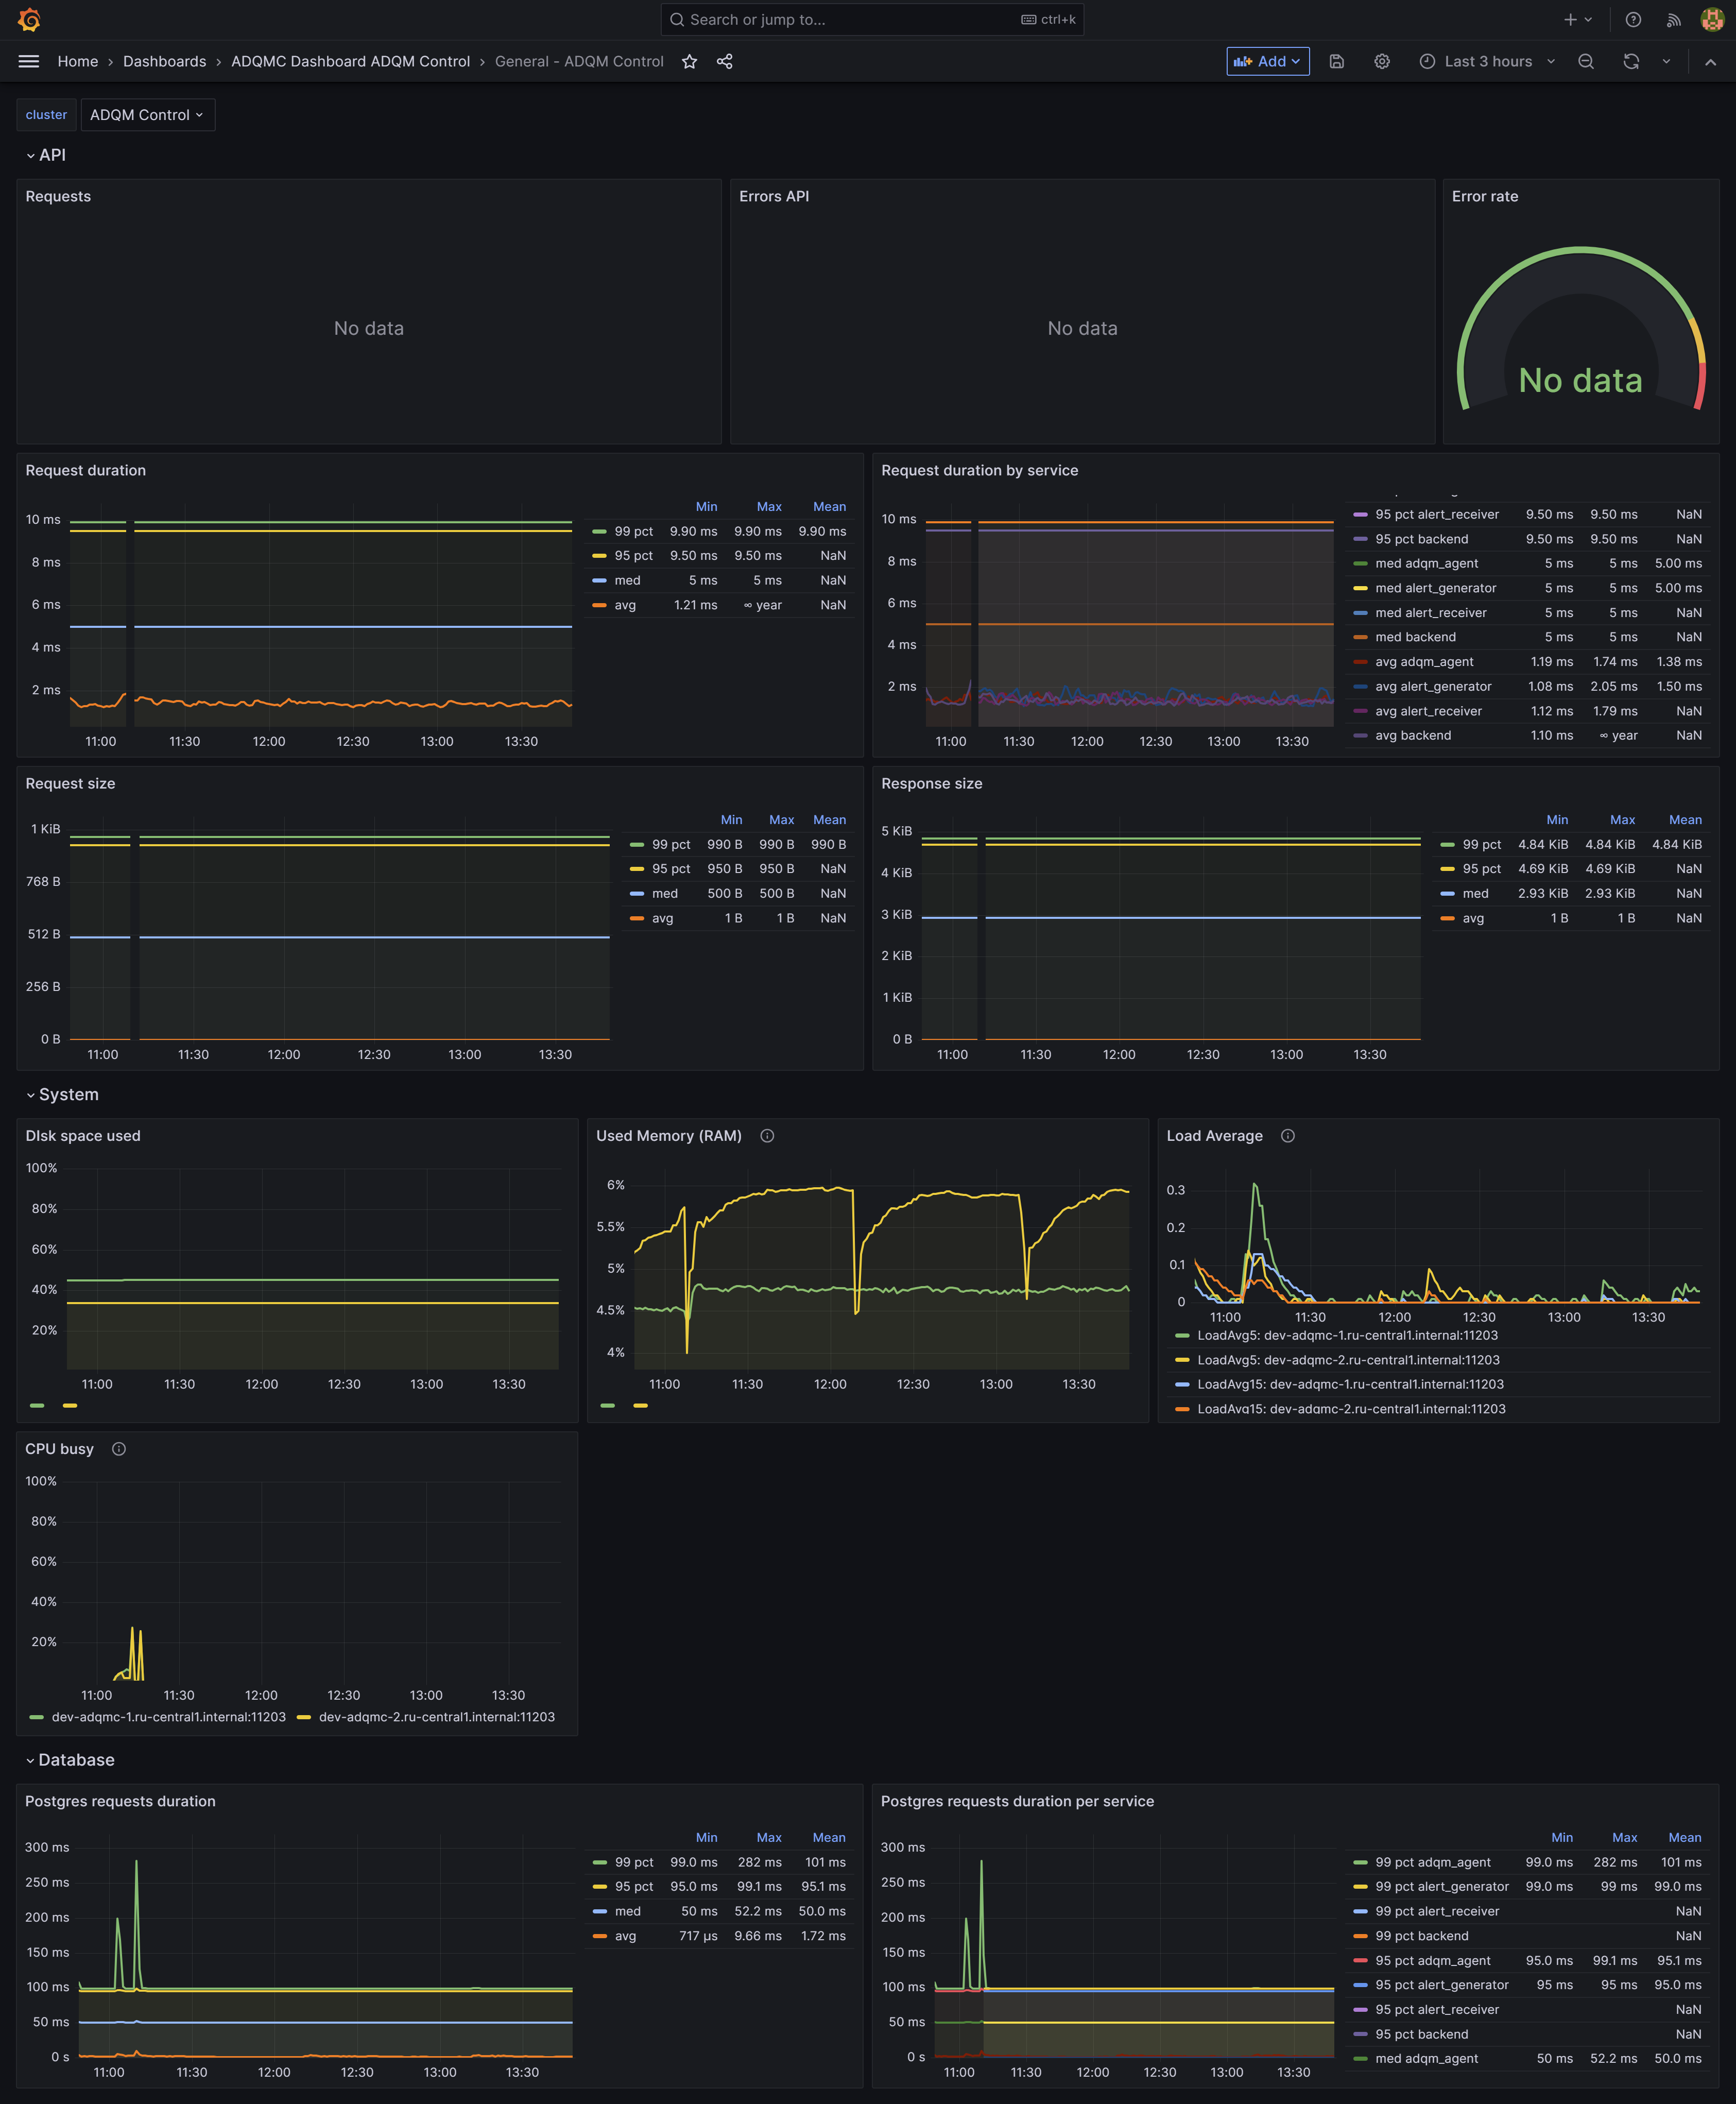This screenshot has width=1736, height=2104.
Task: Open the main navigation hamburger menu
Action: click(x=29, y=61)
